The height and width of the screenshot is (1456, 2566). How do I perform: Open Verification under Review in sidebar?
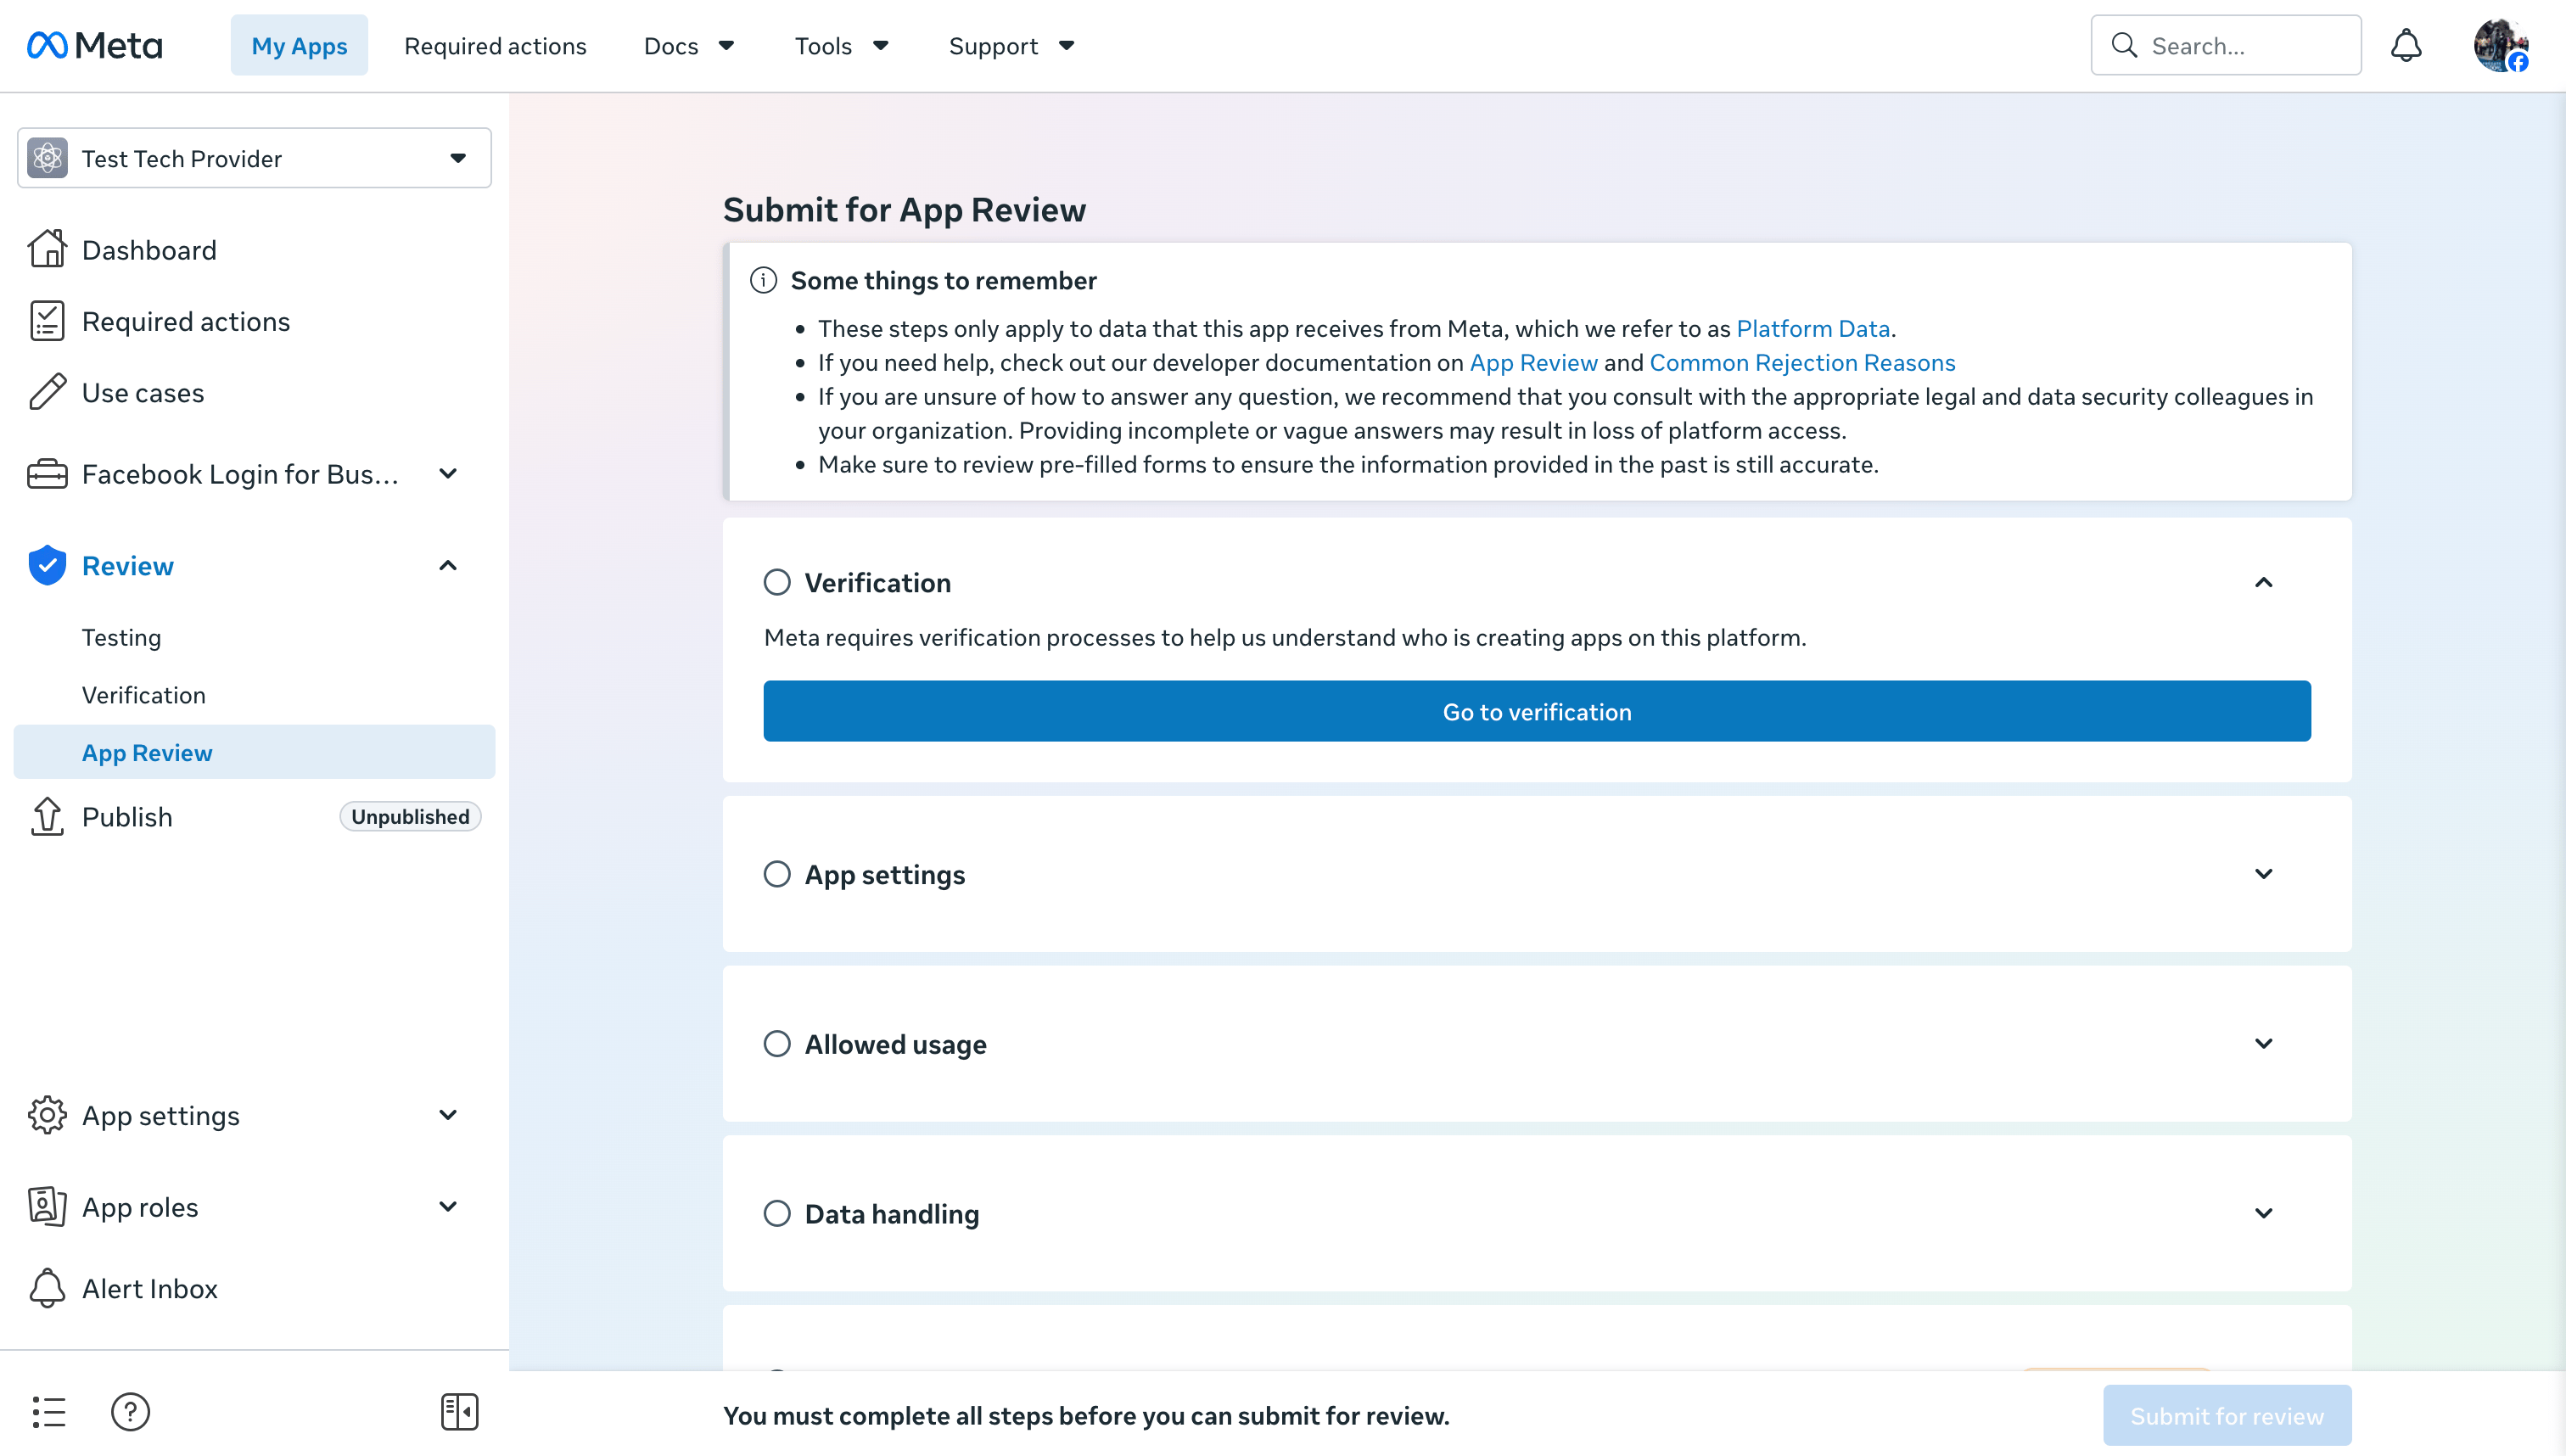[x=143, y=695]
